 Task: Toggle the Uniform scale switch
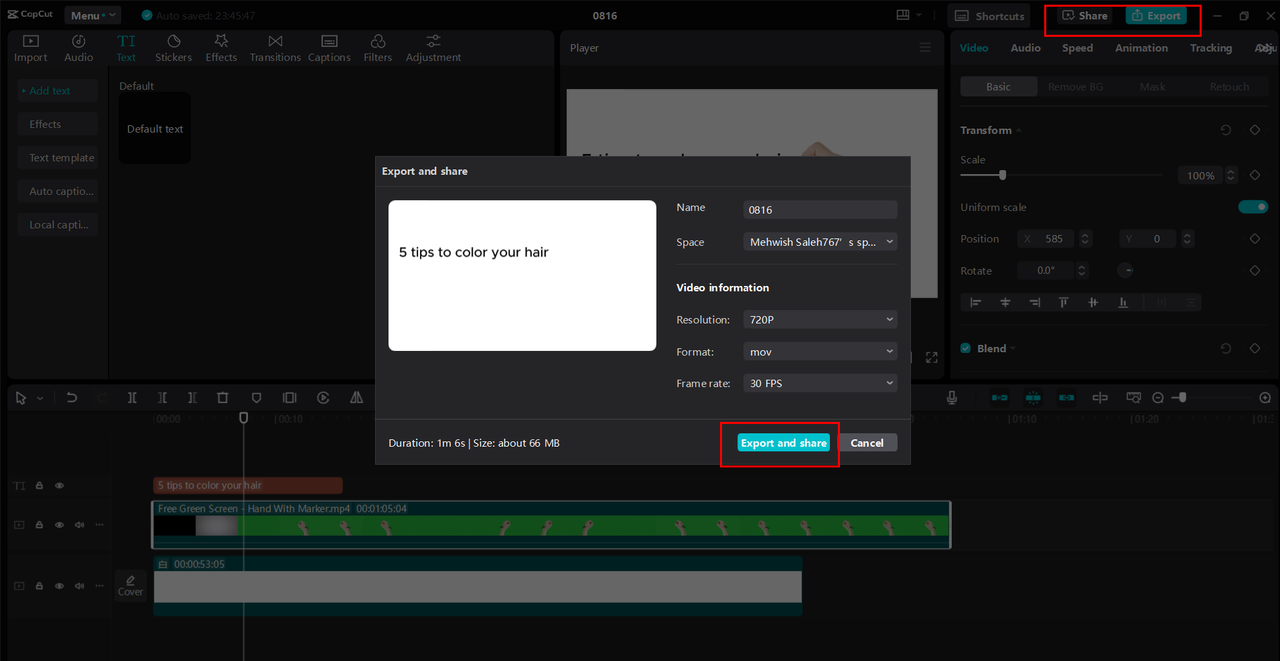pos(1253,207)
